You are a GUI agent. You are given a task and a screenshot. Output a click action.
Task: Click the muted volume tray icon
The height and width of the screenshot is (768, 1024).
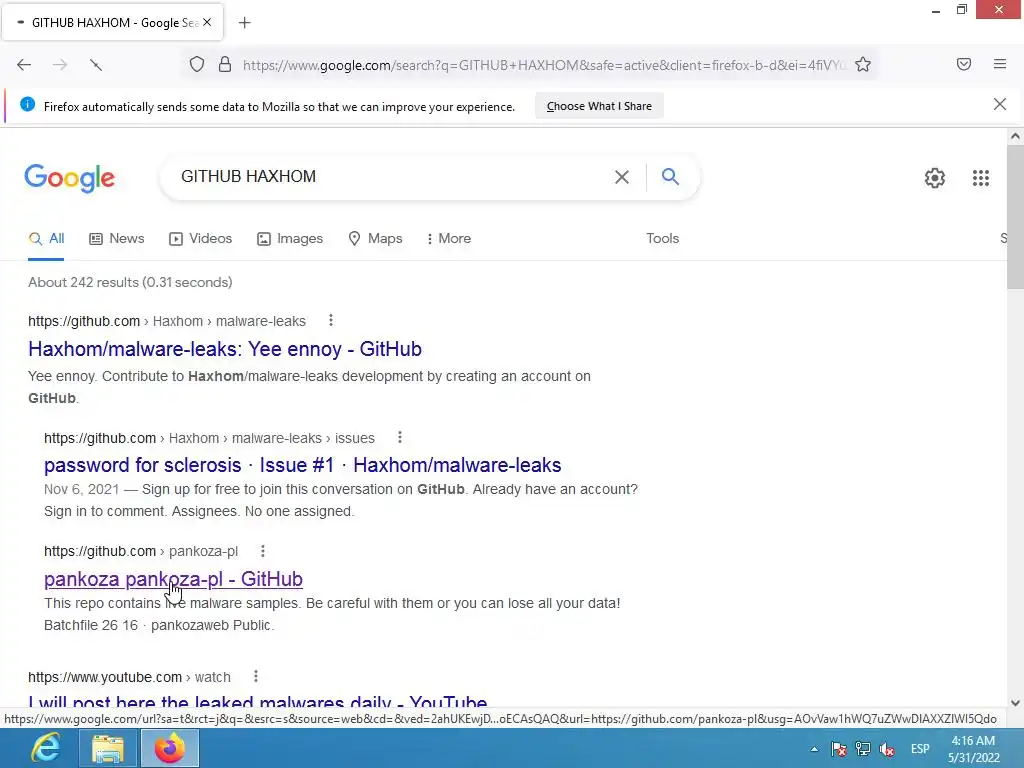tap(887, 749)
